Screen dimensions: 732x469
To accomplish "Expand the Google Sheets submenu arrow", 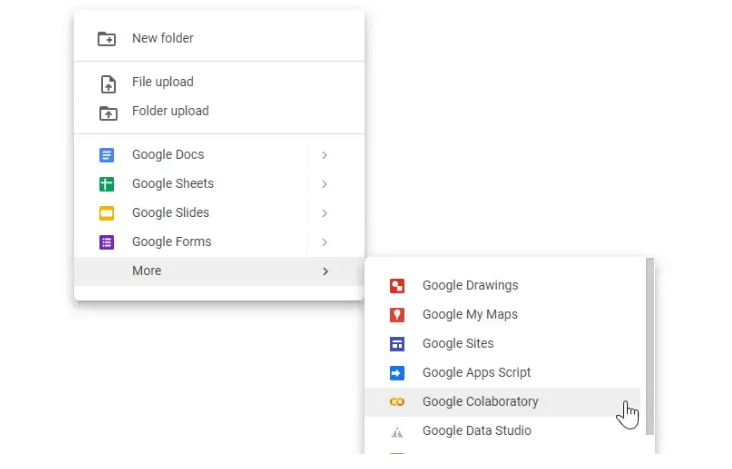I will coord(324,184).
